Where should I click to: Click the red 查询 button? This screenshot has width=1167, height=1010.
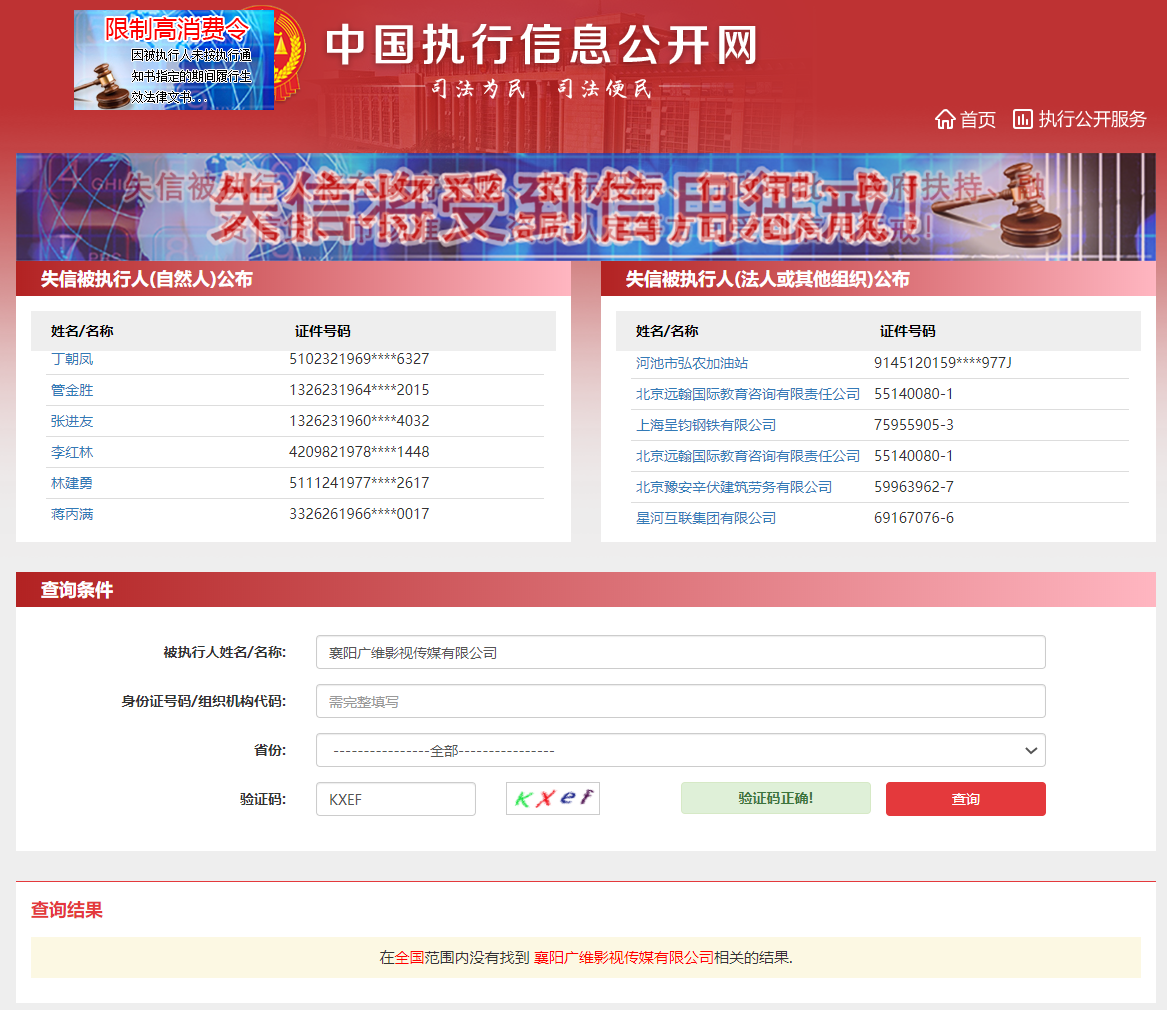(965, 799)
